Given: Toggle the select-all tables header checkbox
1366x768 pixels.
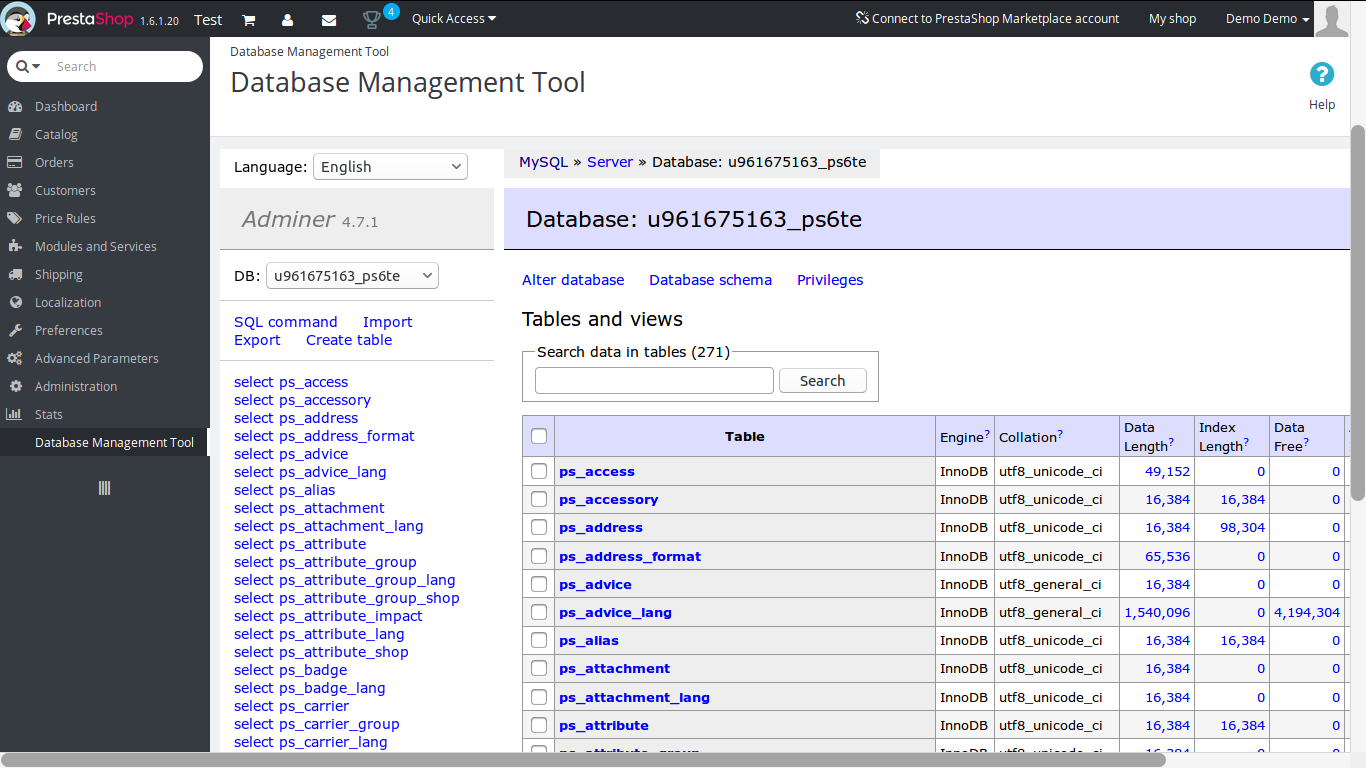Looking at the screenshot, I should point(539,436).
